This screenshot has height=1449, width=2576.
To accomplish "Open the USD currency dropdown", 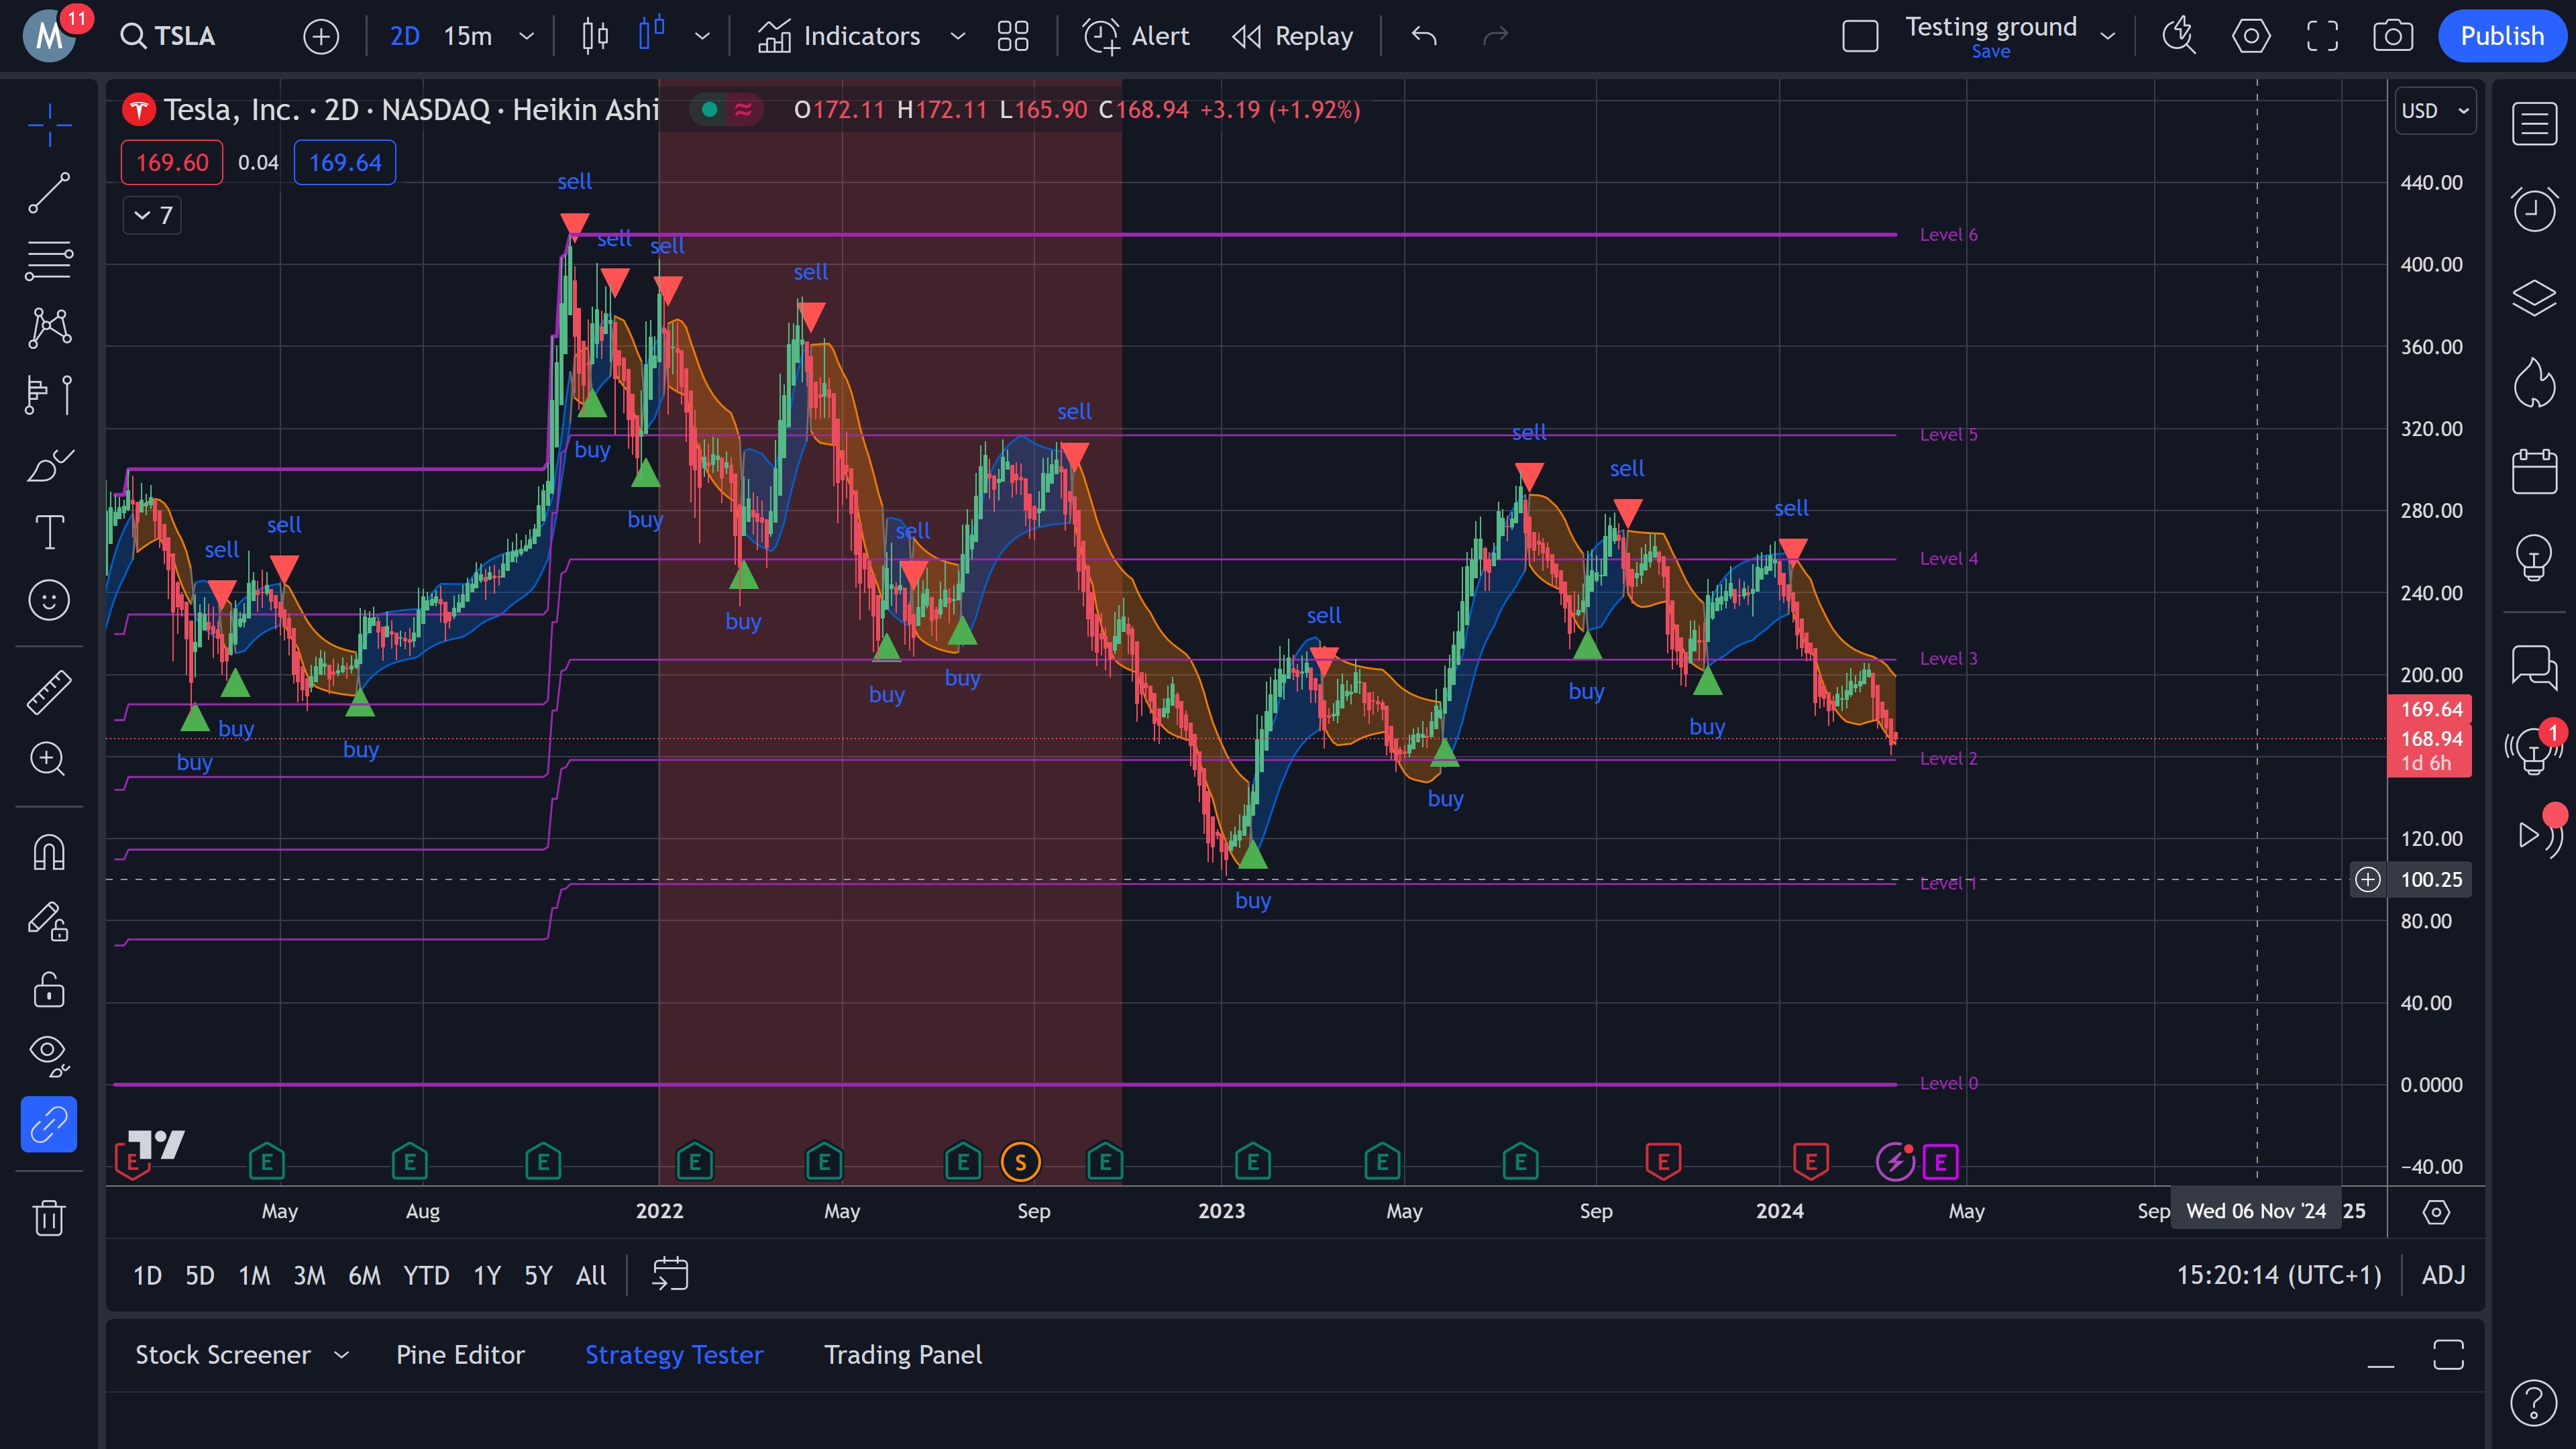I will click(x=2435, y=111).
